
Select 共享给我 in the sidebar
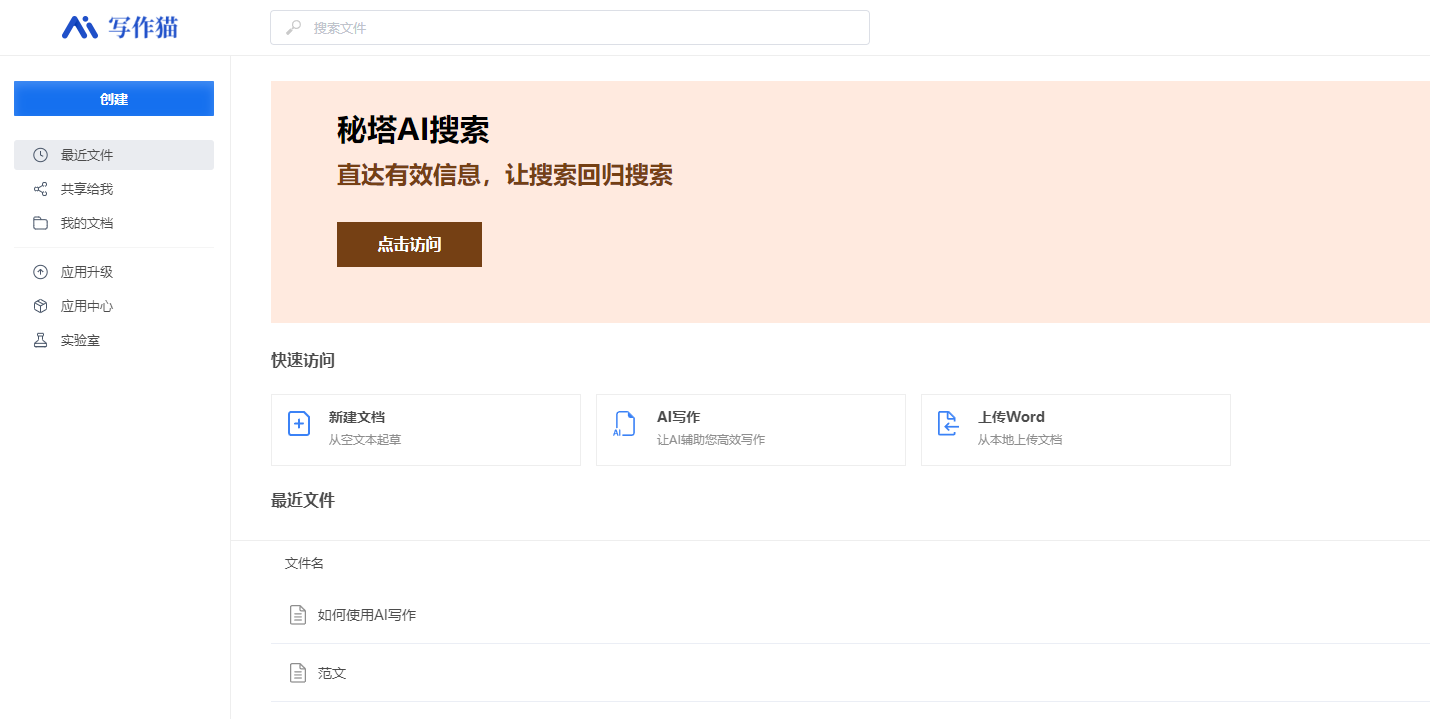[114, 189]
